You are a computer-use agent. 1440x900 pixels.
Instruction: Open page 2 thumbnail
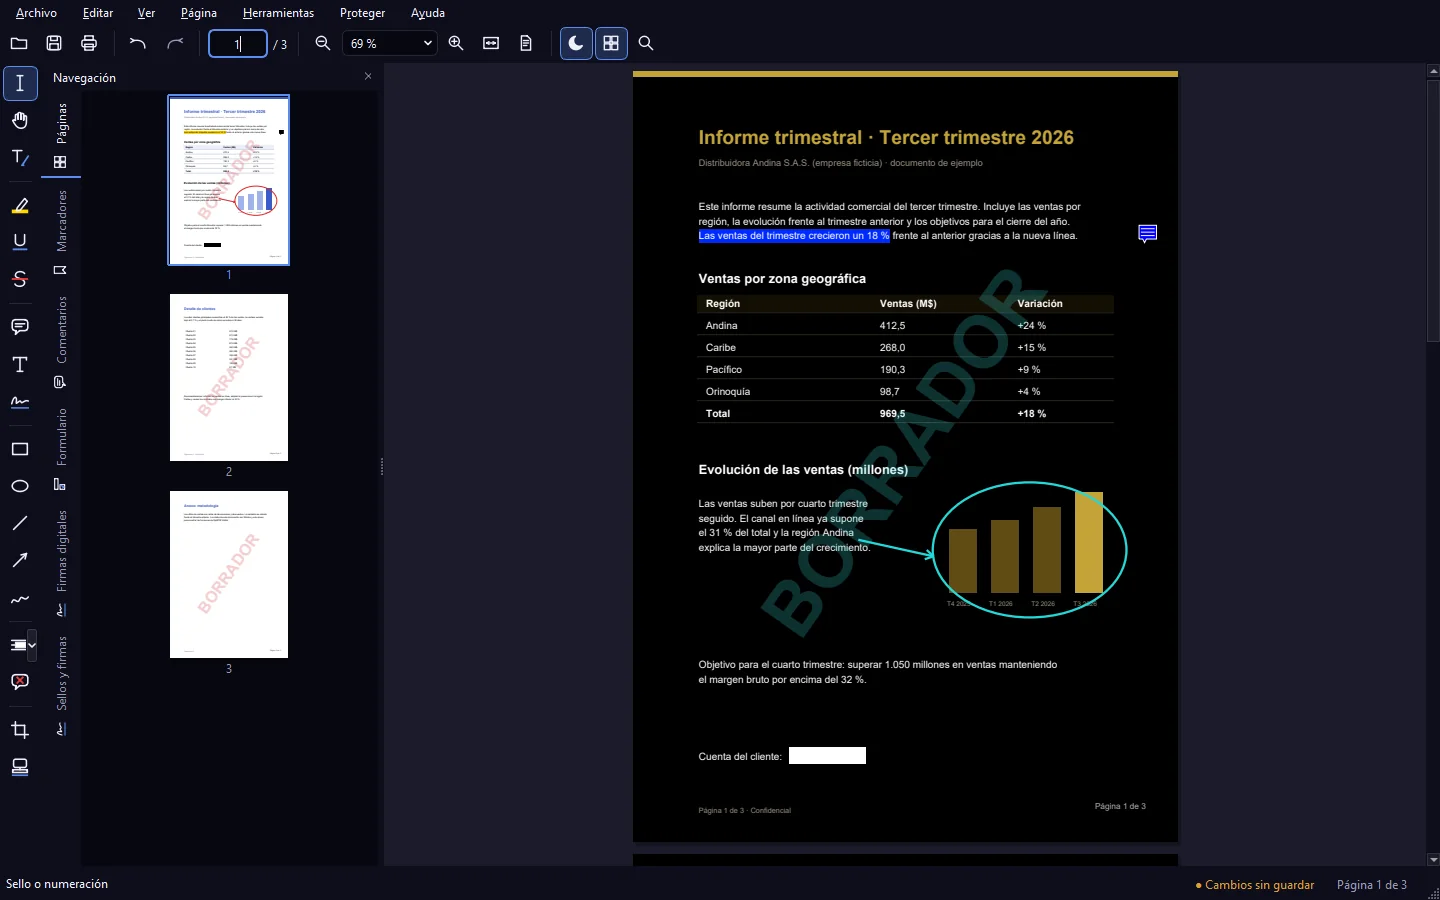[x=229, y=377]
